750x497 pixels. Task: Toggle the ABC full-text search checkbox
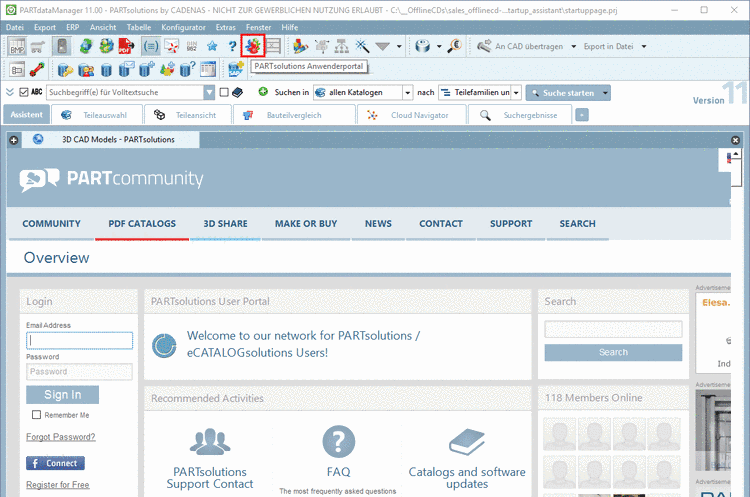[x=23, y=92]
